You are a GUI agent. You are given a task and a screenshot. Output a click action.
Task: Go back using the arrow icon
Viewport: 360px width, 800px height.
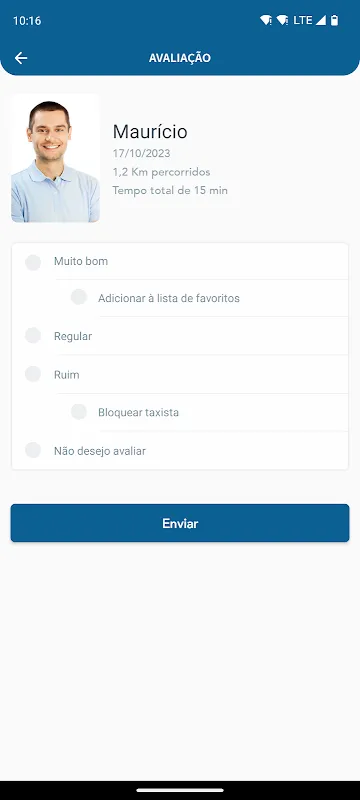coord(21,58)
